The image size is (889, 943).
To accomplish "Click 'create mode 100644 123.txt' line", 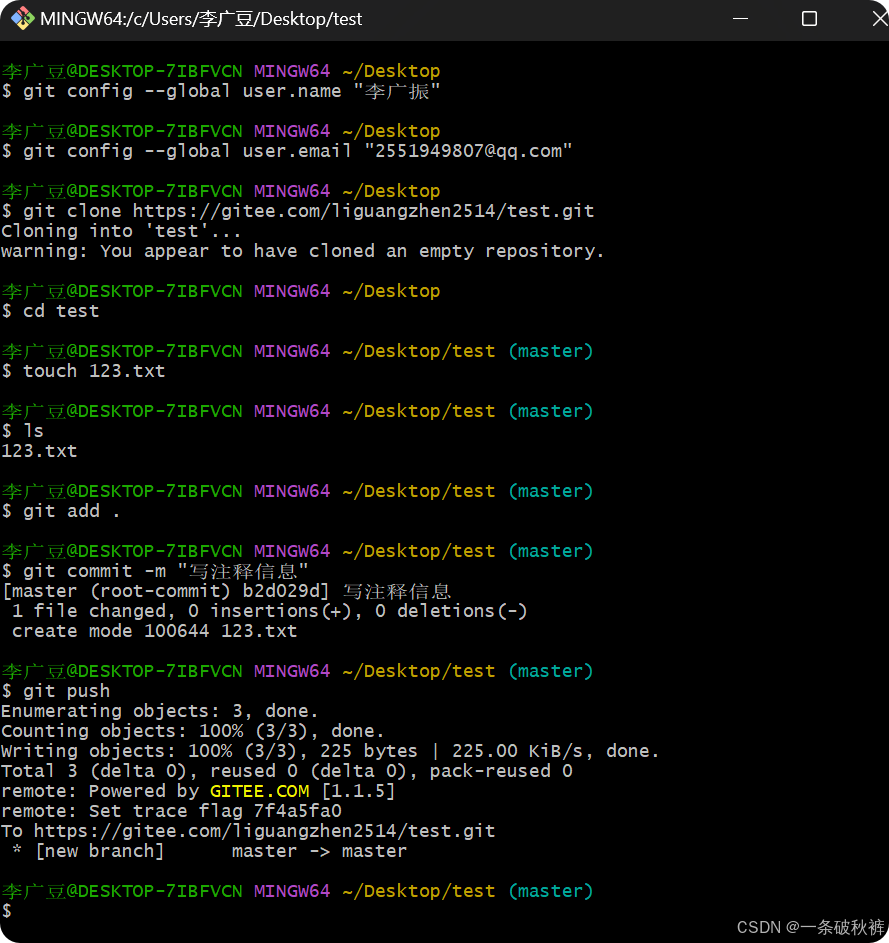I will click(x=155, y=631).
